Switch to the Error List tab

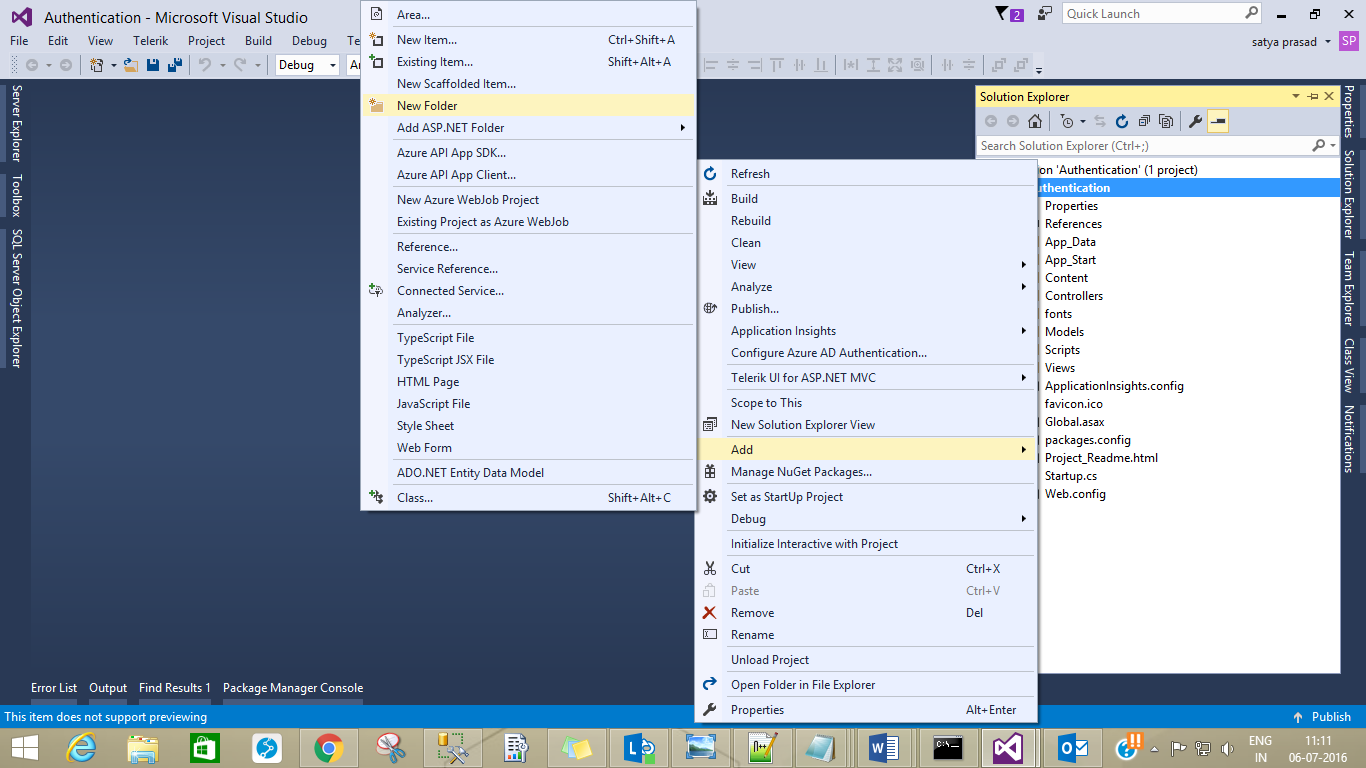click(54, 688)
